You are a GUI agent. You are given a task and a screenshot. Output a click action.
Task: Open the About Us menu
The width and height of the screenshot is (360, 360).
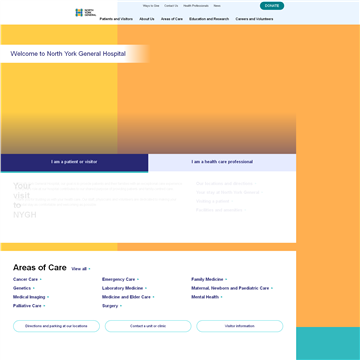(x=147, y=19)
